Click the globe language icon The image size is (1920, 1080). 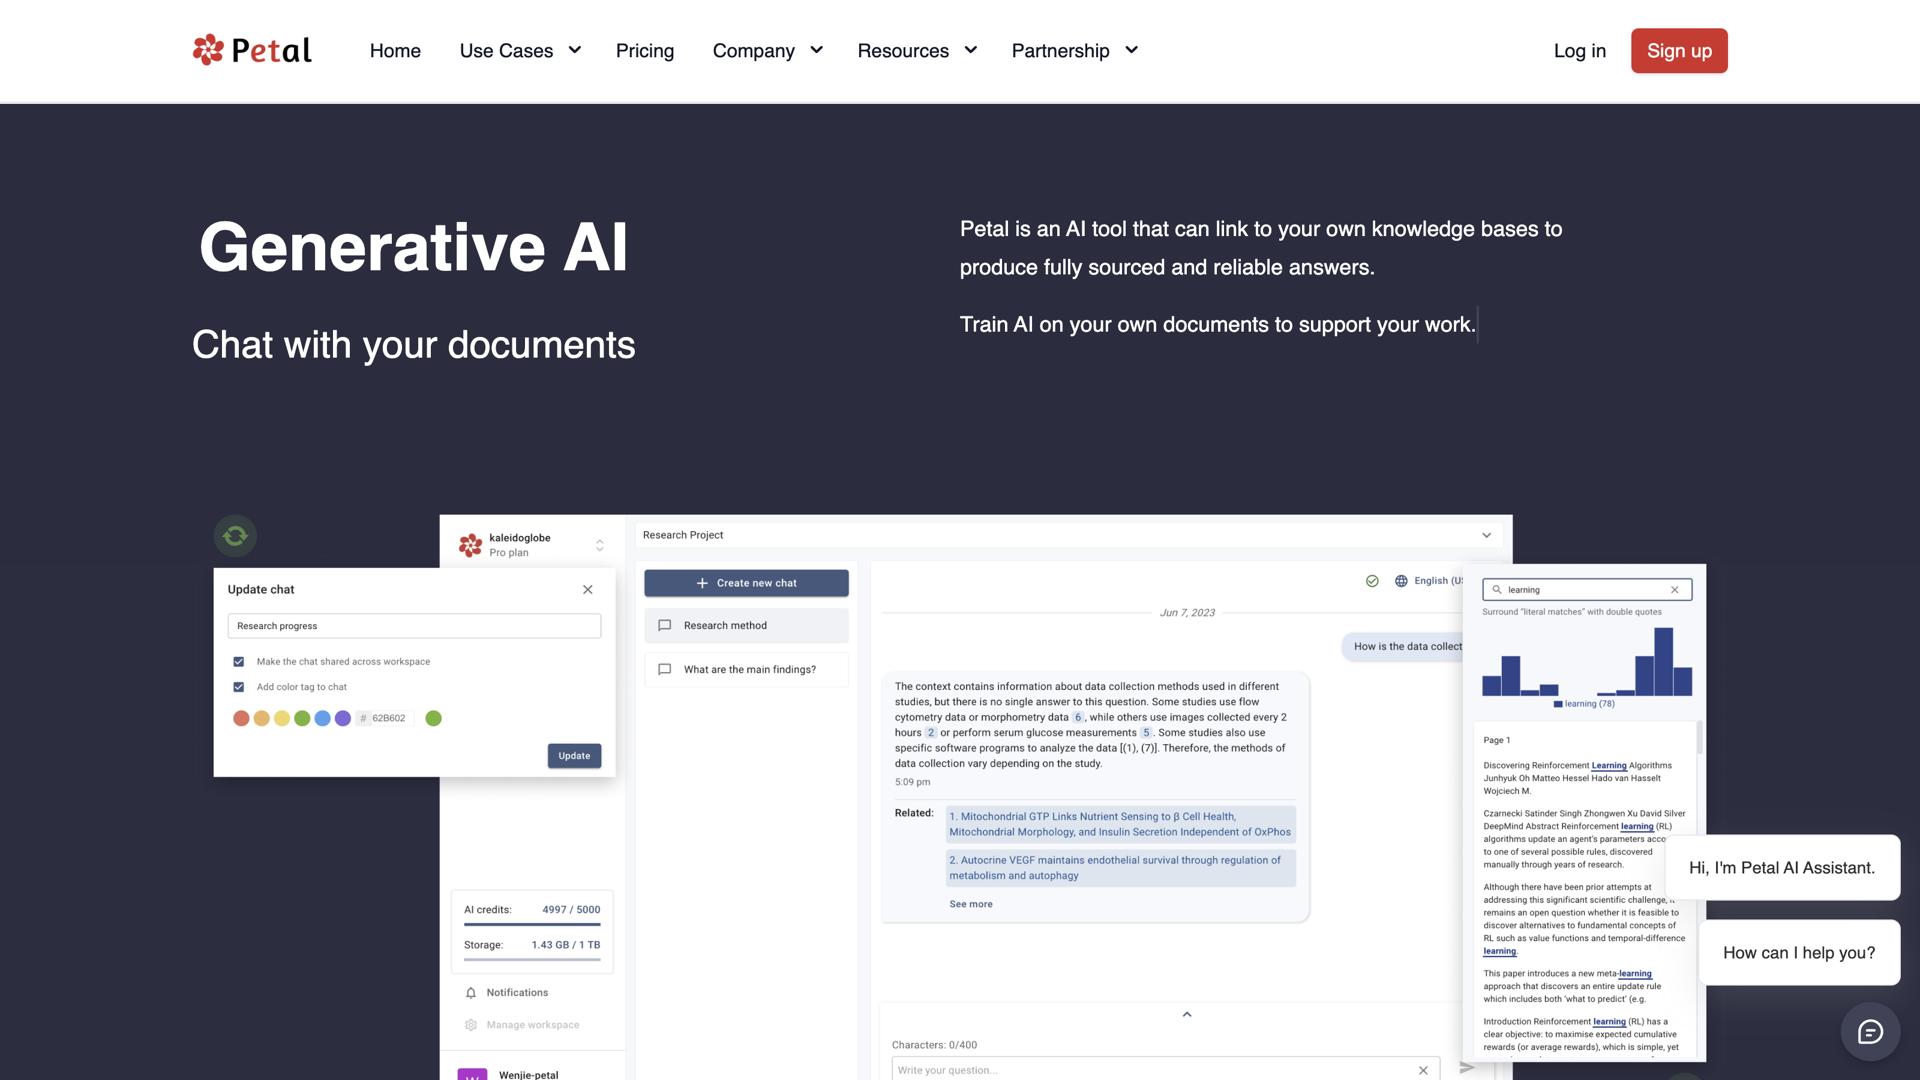(x=1401, y=581)
